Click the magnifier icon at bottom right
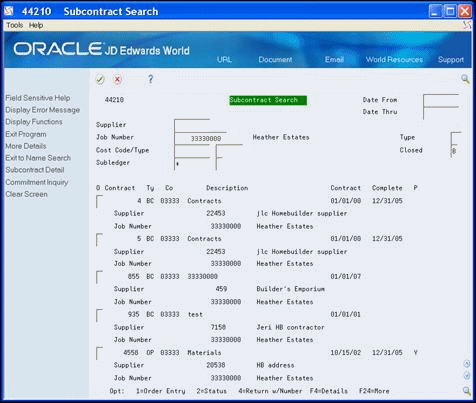 467,391
